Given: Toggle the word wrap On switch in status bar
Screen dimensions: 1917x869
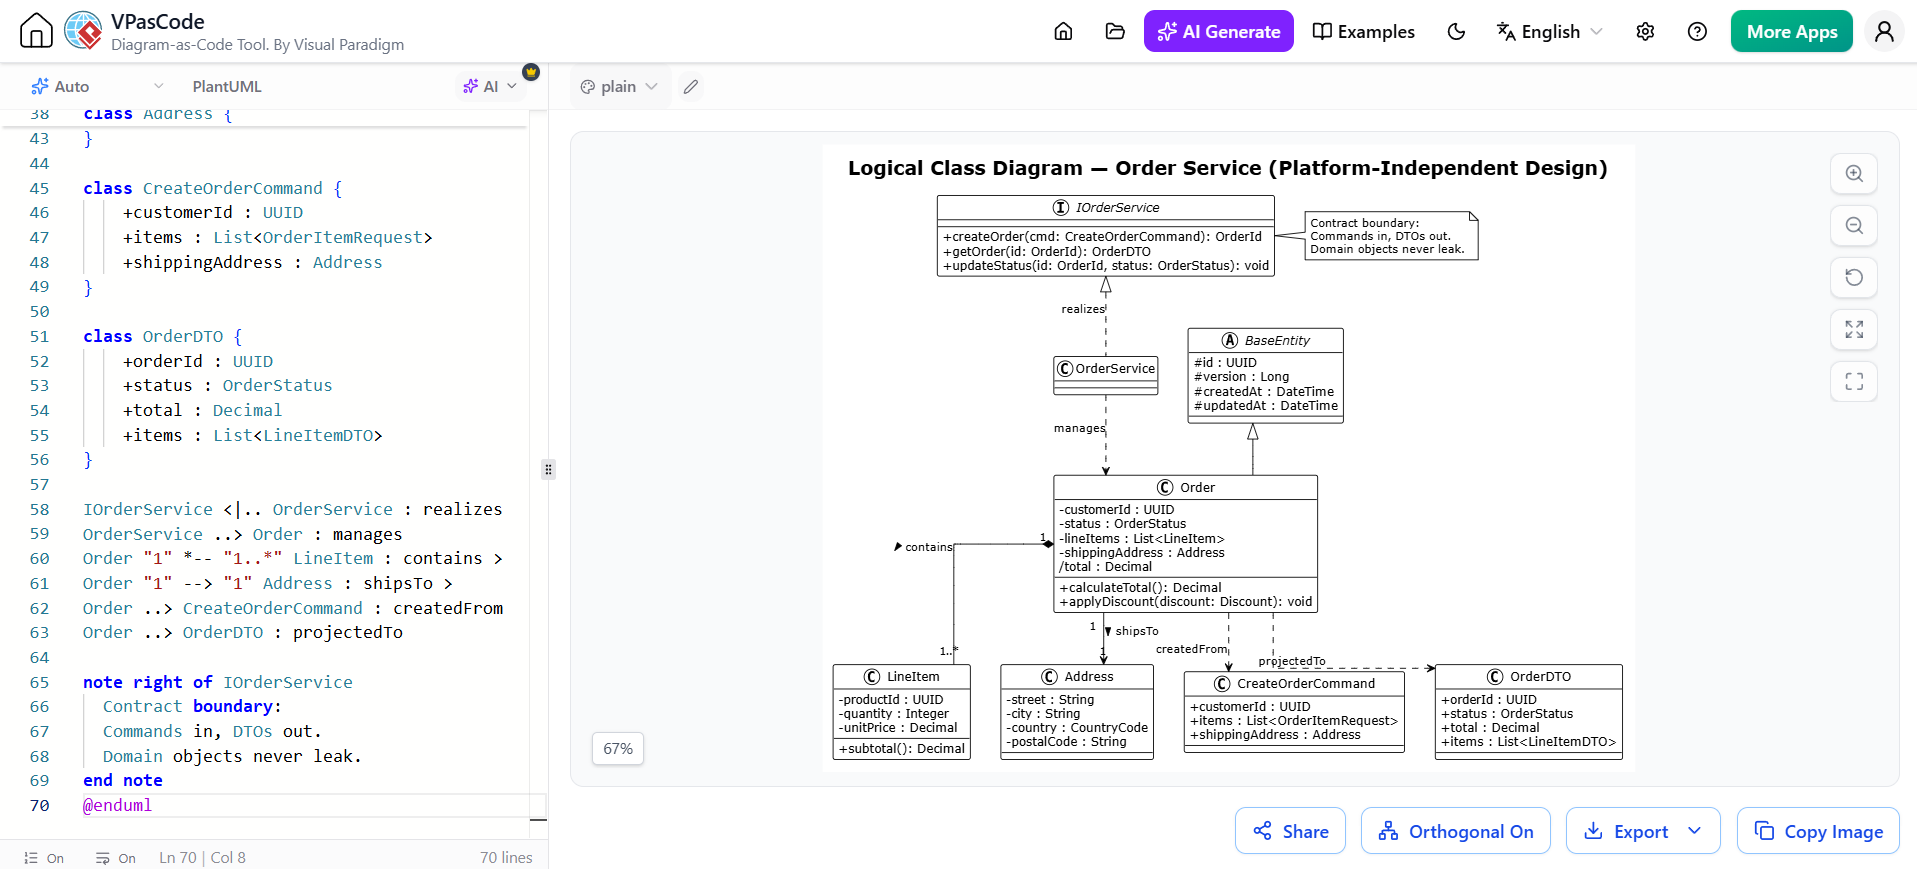Looking at the screenshot, I should pos(116,858).
